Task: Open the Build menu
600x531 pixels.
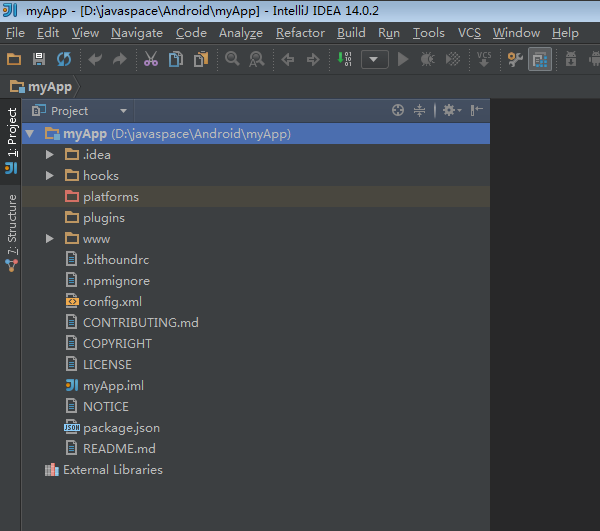Action: (x=351, y=33)
